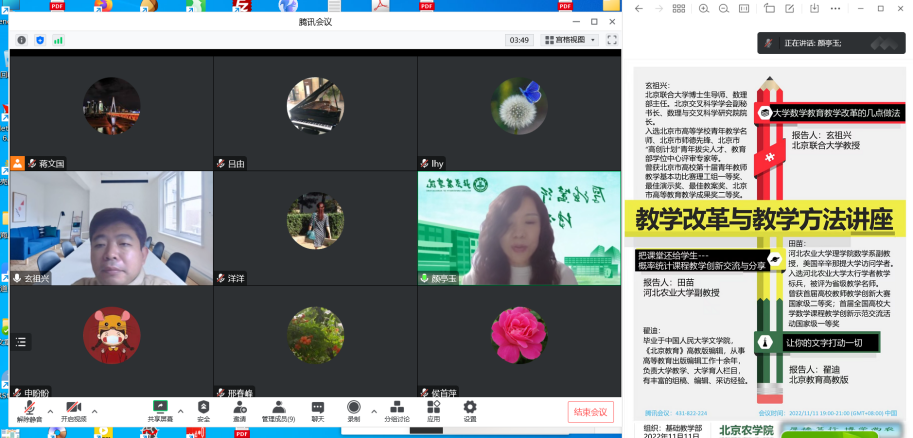This screenshot has height=438, width=913.
Task: Go forward in the image viewer
Action: 659,9
